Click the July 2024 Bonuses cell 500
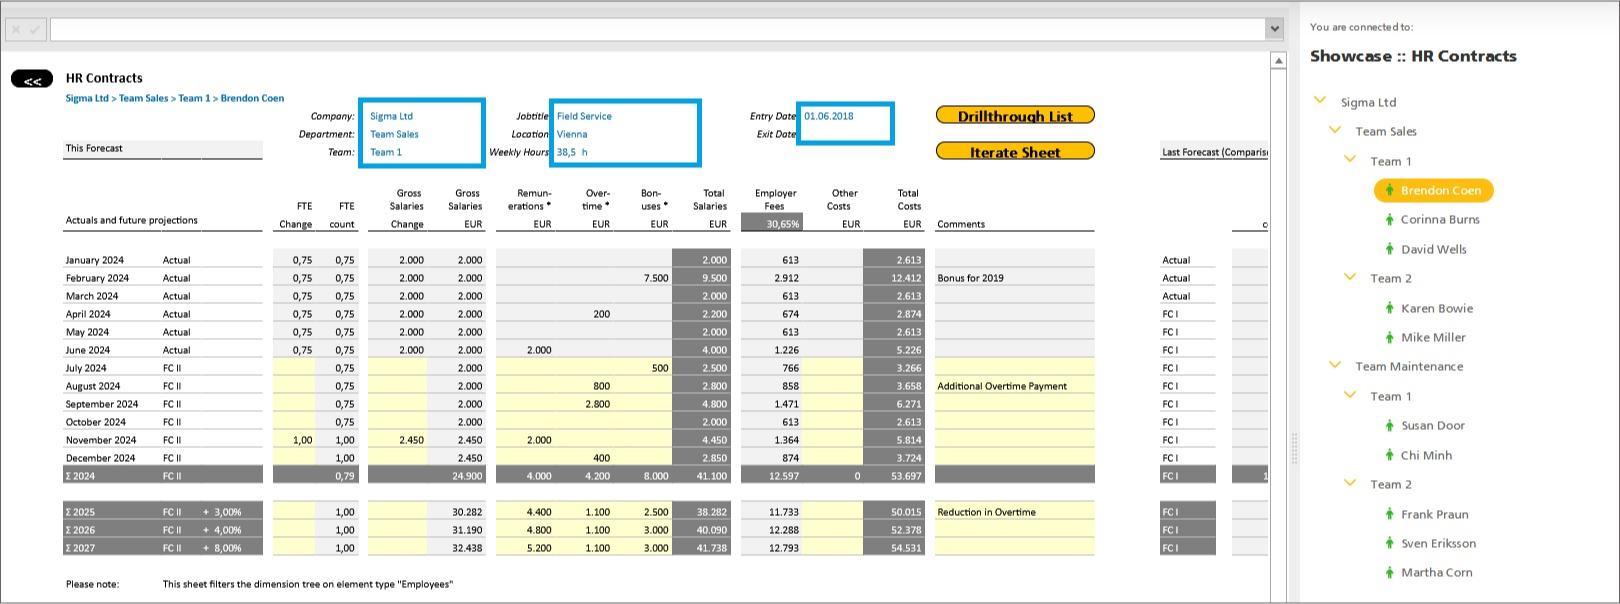This screenshot has height=604, width=1620. tap(643, 368)
